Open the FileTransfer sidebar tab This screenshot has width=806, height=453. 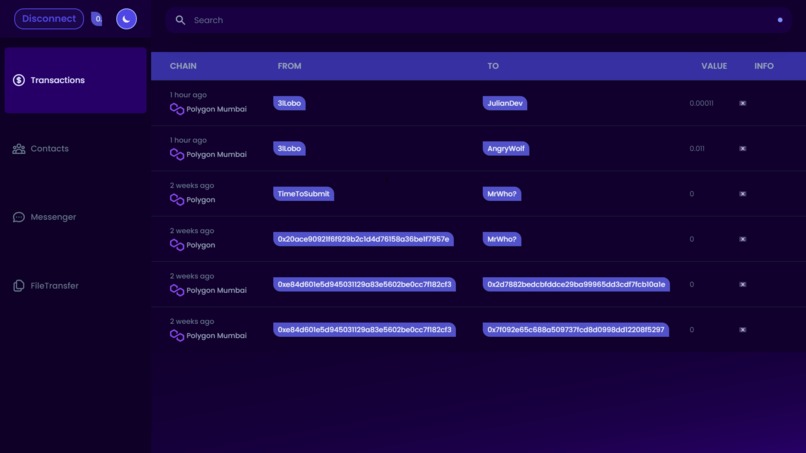(x=76, y=285)
